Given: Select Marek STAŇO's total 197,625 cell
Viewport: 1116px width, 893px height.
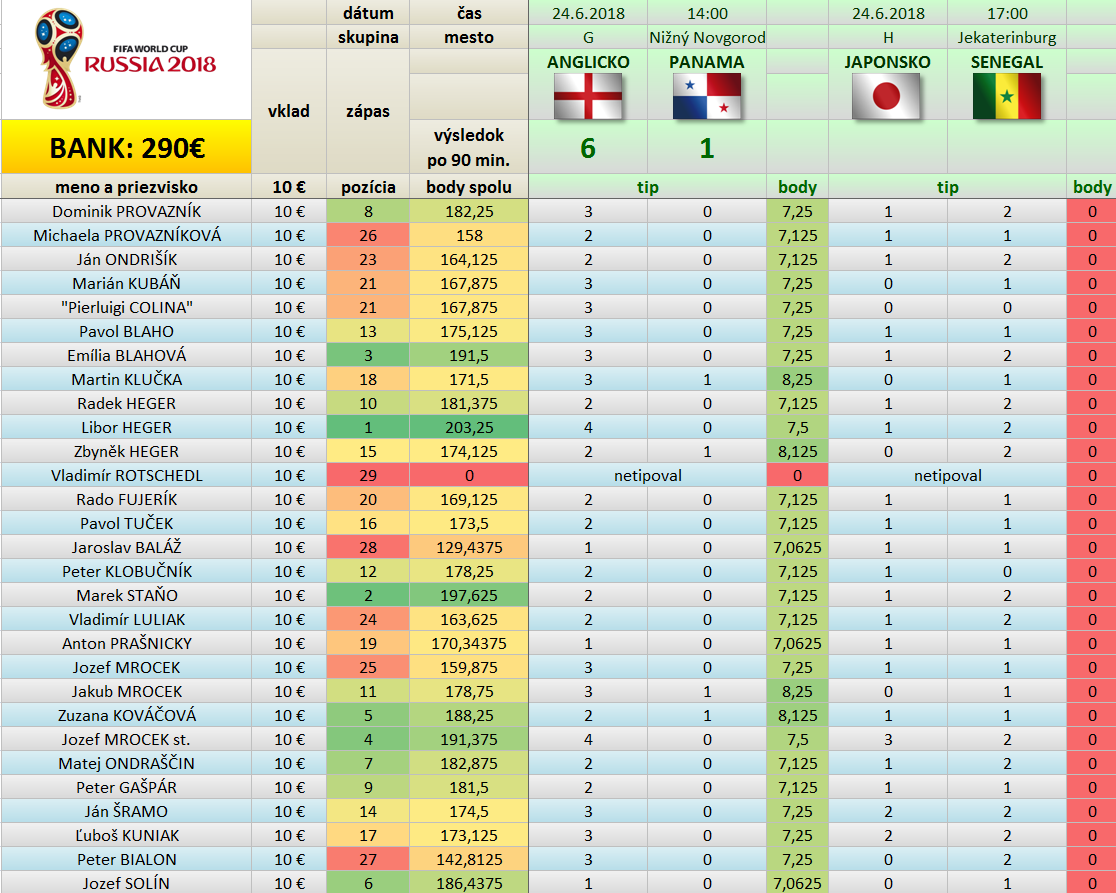Looking at the screenshot, I should point(468,595).
